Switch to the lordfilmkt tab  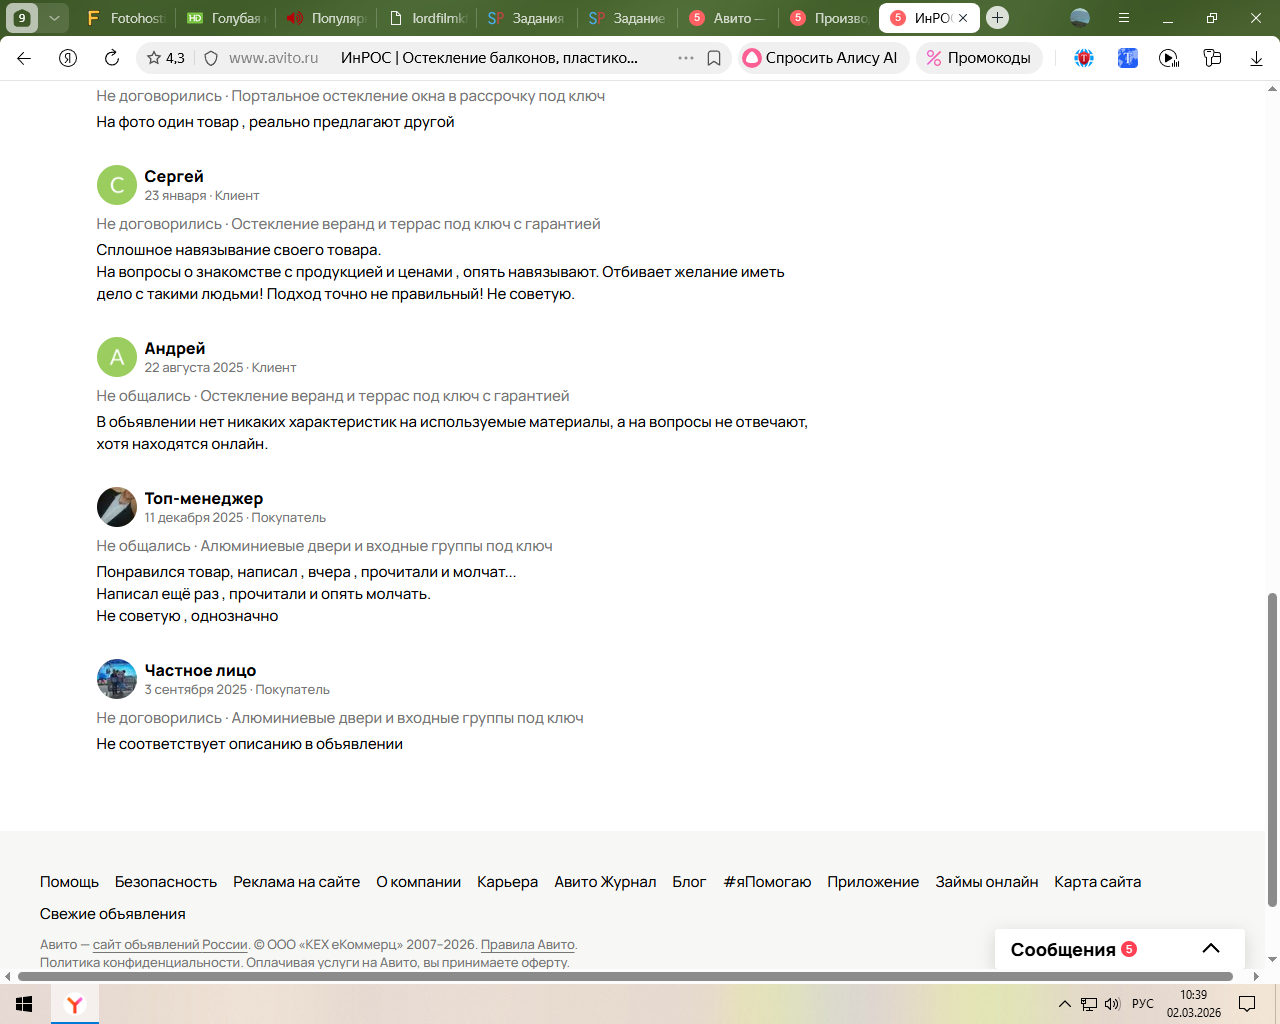coord(428,18)
